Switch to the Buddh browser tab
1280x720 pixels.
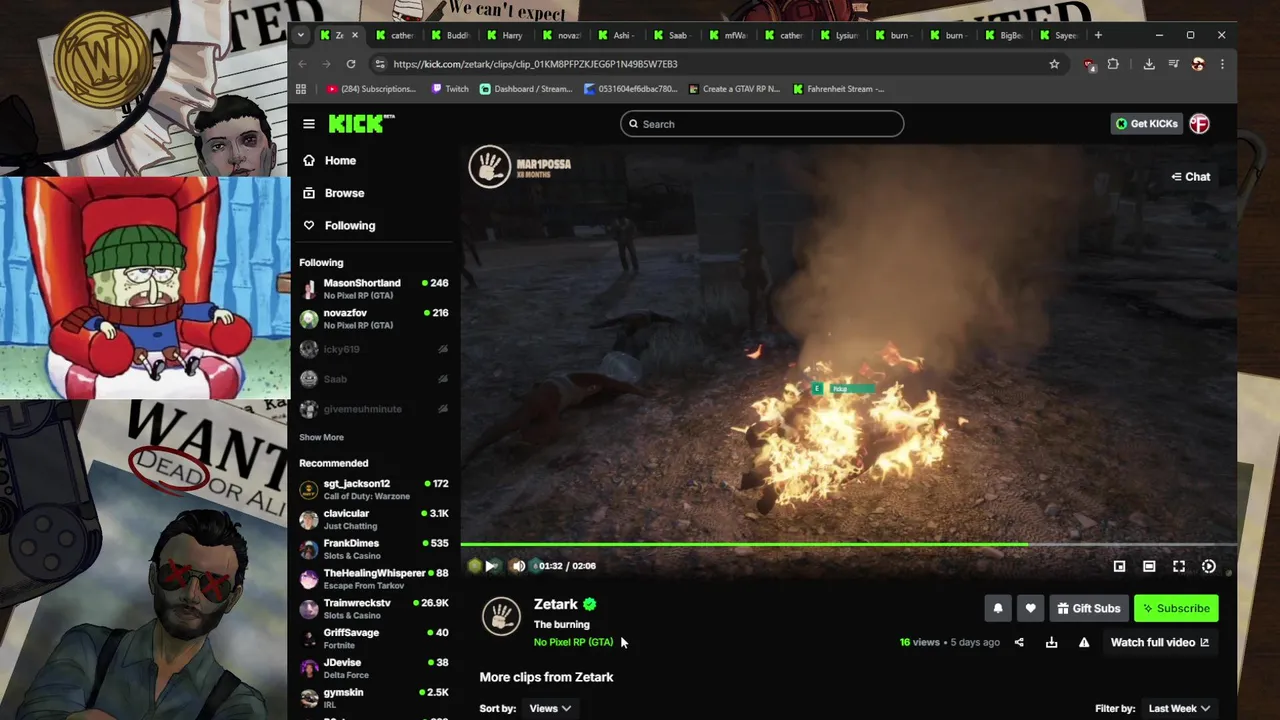pyautogui.click(x=452, y=35)
